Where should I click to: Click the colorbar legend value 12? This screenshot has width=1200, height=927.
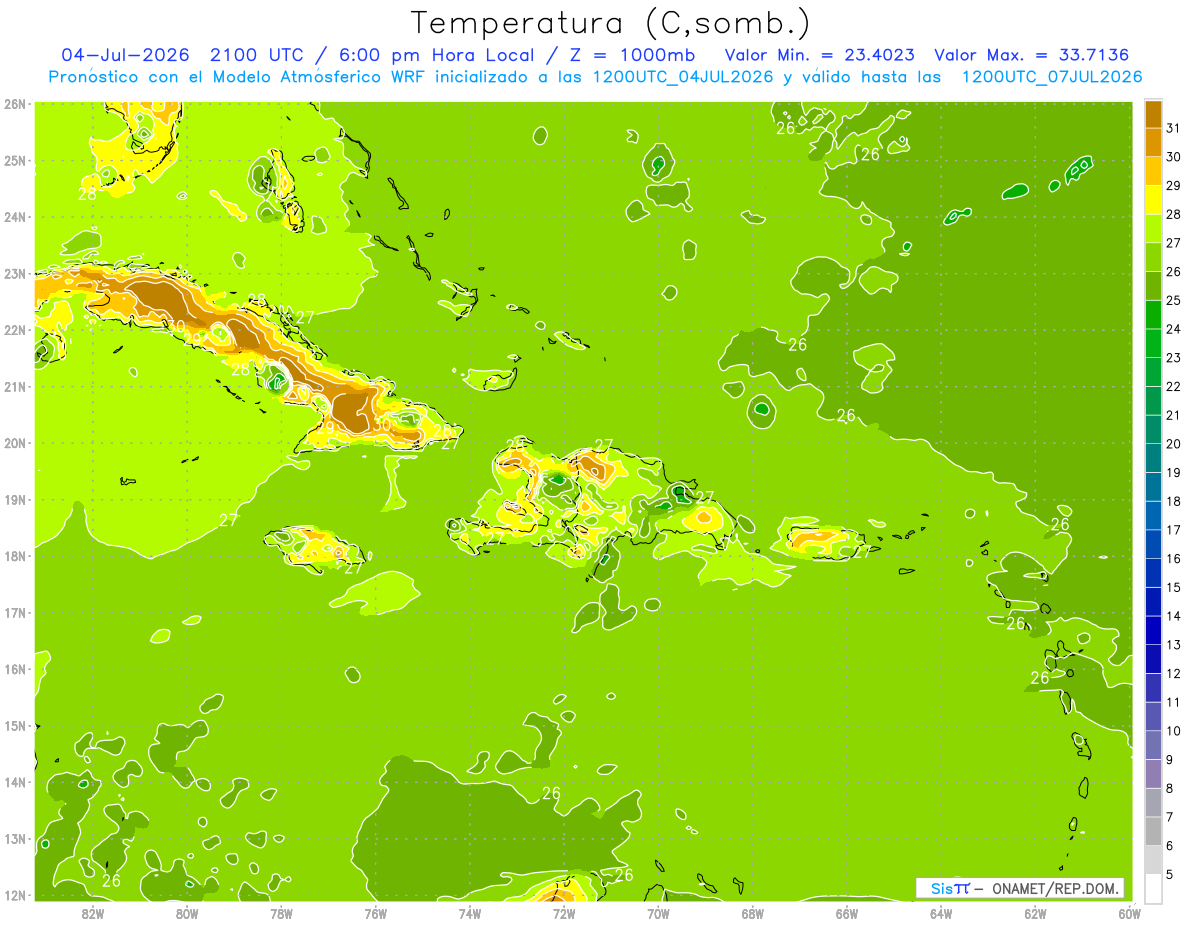[x=1174, y=673]
